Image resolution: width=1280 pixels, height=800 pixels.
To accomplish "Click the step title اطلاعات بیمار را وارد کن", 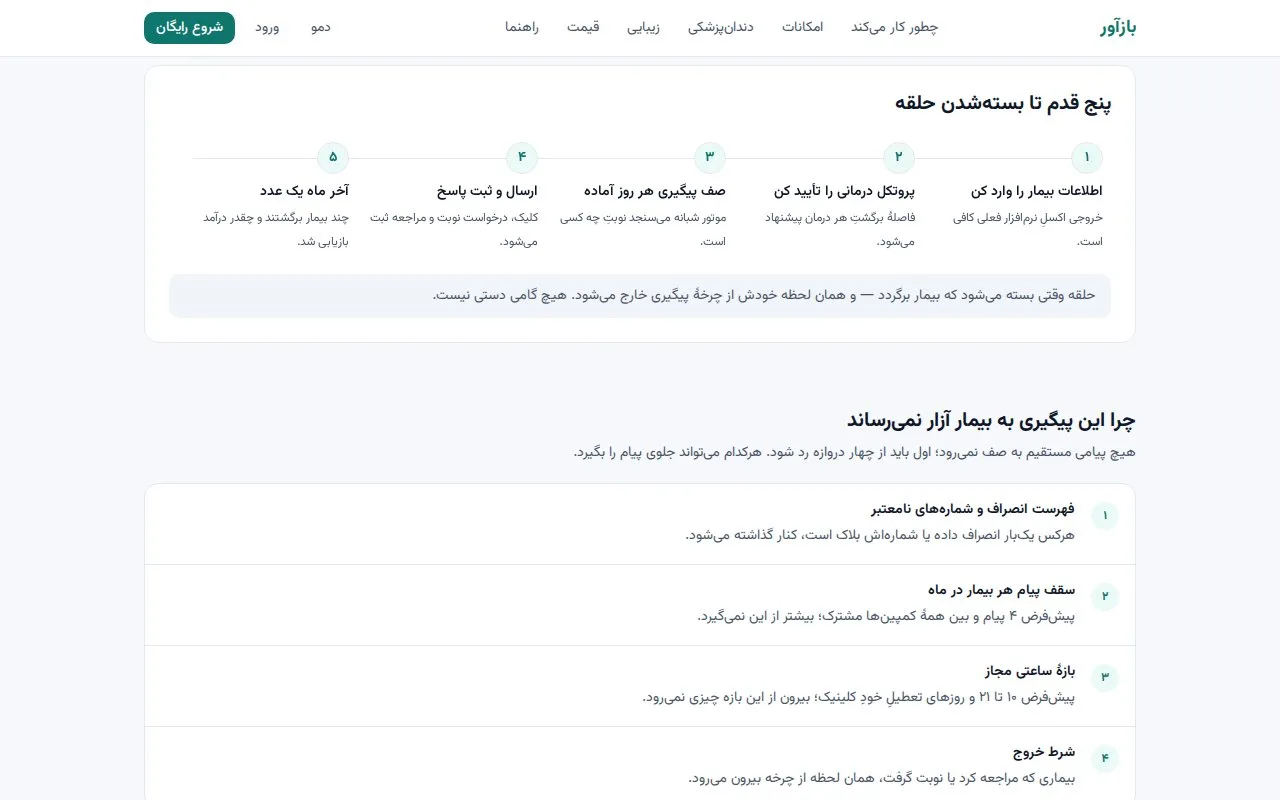I will point(1037,190).
